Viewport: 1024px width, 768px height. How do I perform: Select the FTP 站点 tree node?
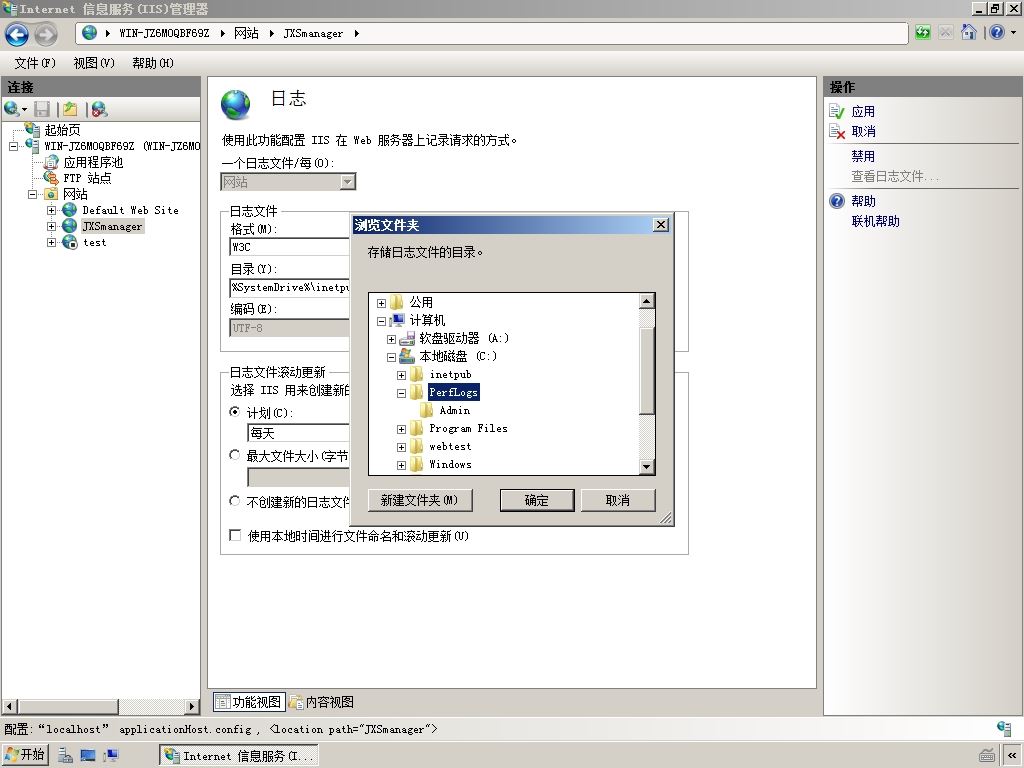pyautogui.click(x=87, y=178)
